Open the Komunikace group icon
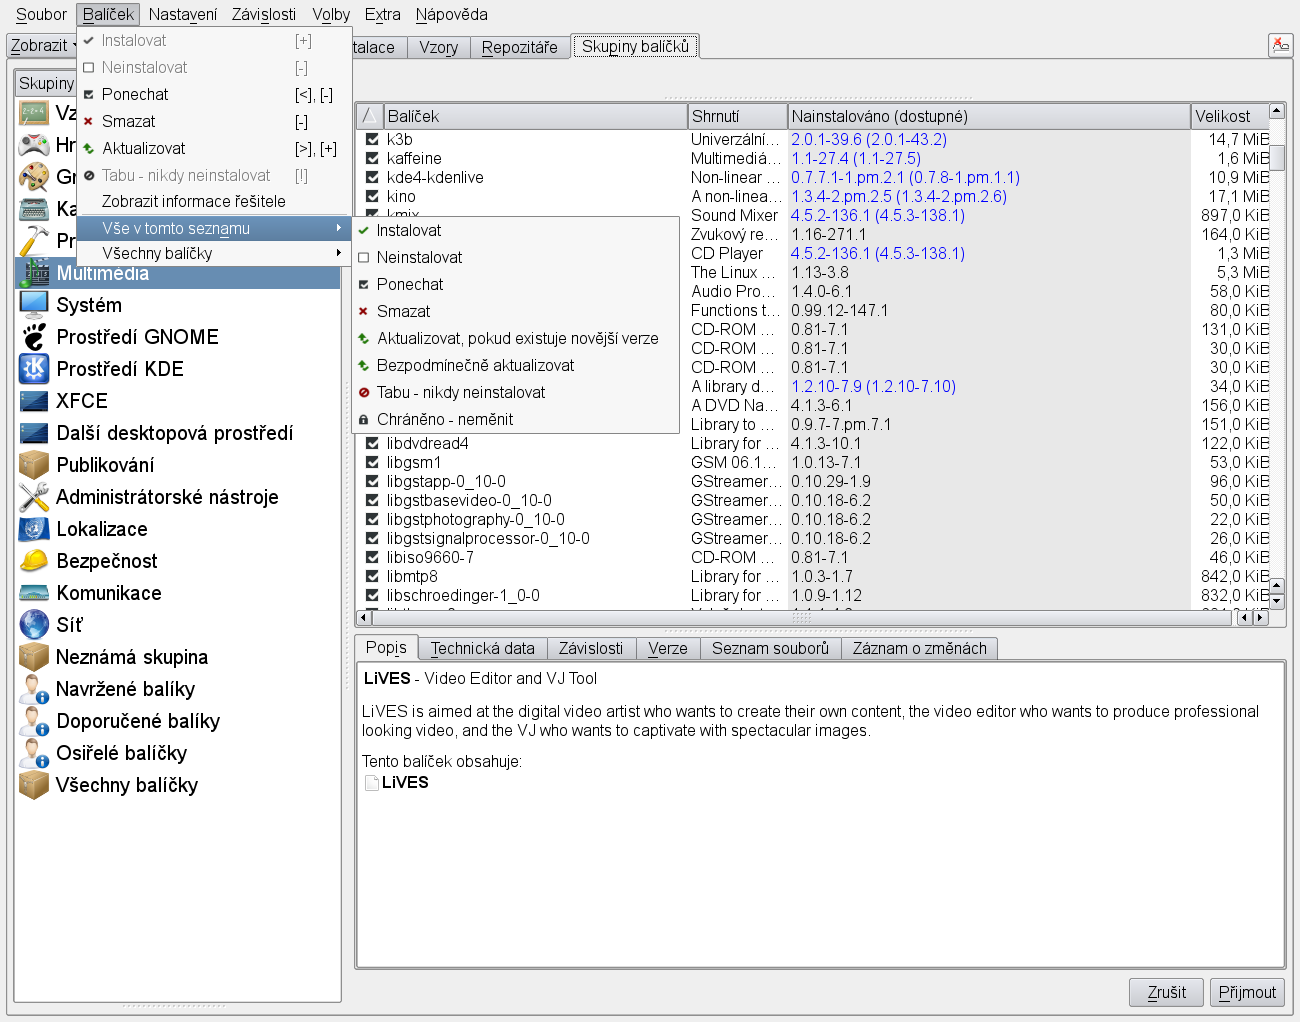The width and height of the screenshot is (1300, 1022). point(34,593)
